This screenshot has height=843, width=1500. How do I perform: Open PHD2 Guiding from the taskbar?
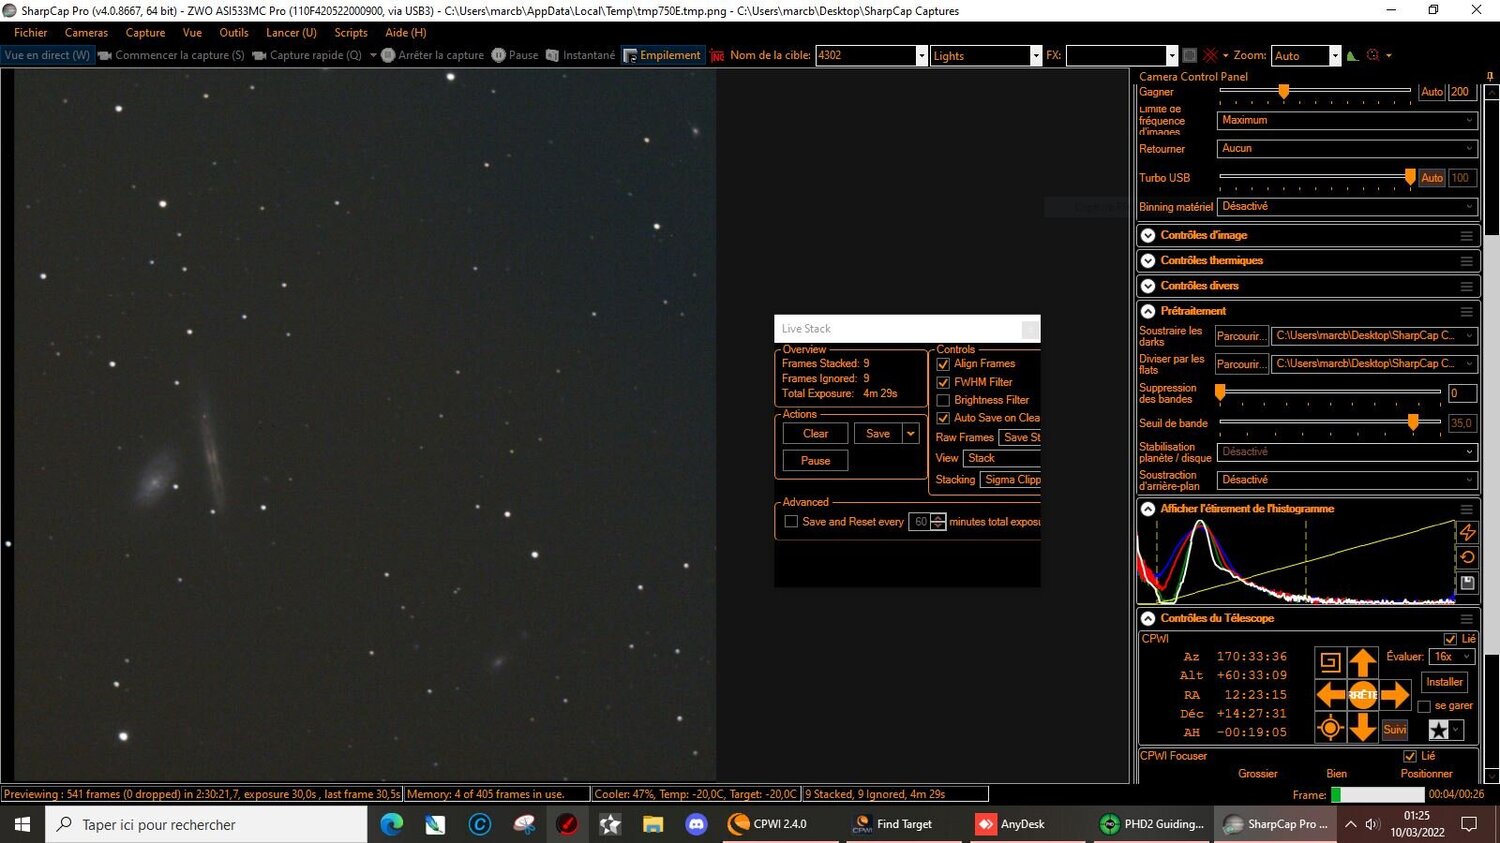tap(1150, 823)
